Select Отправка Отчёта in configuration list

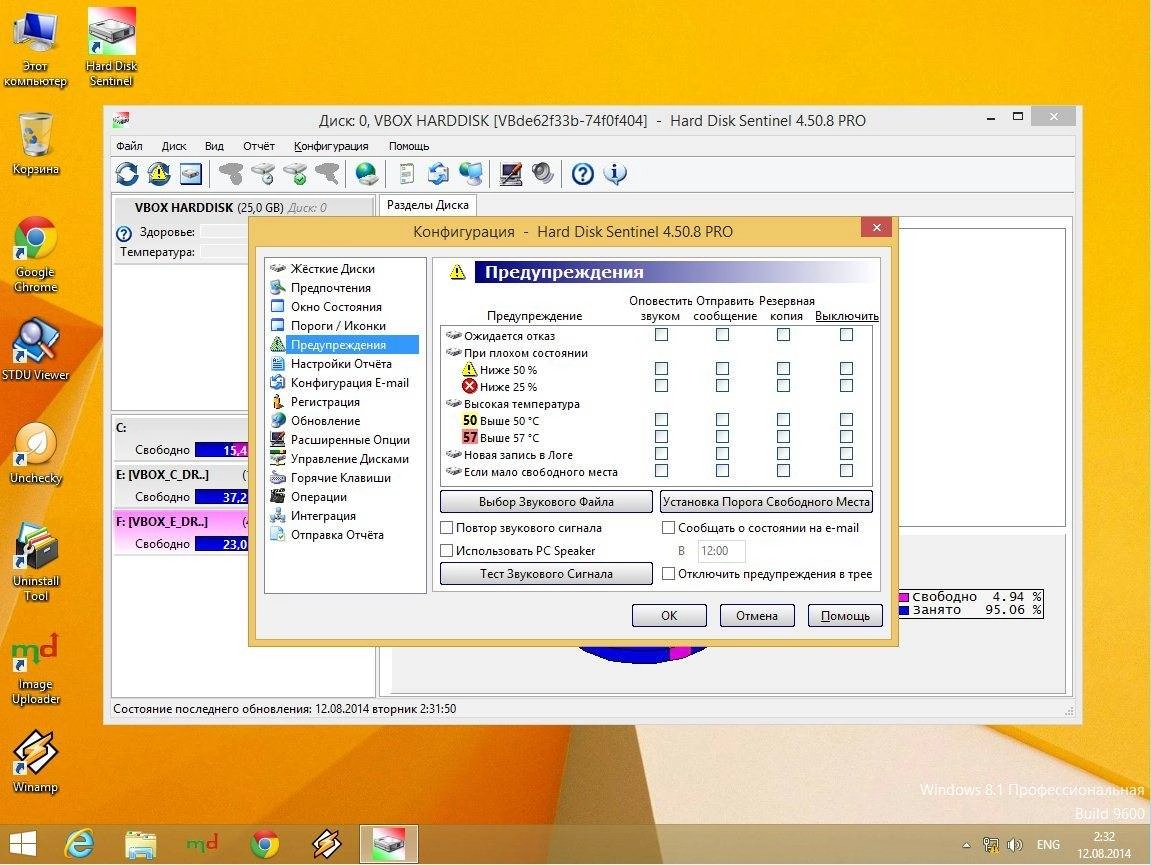pos(337,535)
